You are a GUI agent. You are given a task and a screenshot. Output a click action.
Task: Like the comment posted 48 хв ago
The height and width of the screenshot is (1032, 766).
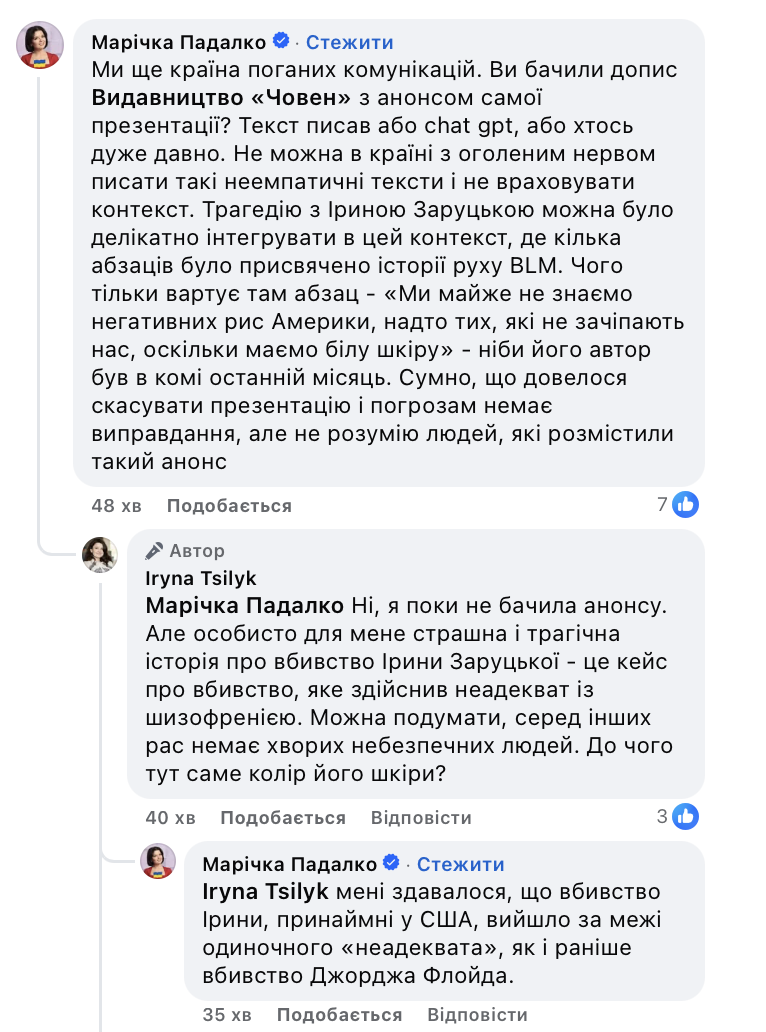pos(229,506)
